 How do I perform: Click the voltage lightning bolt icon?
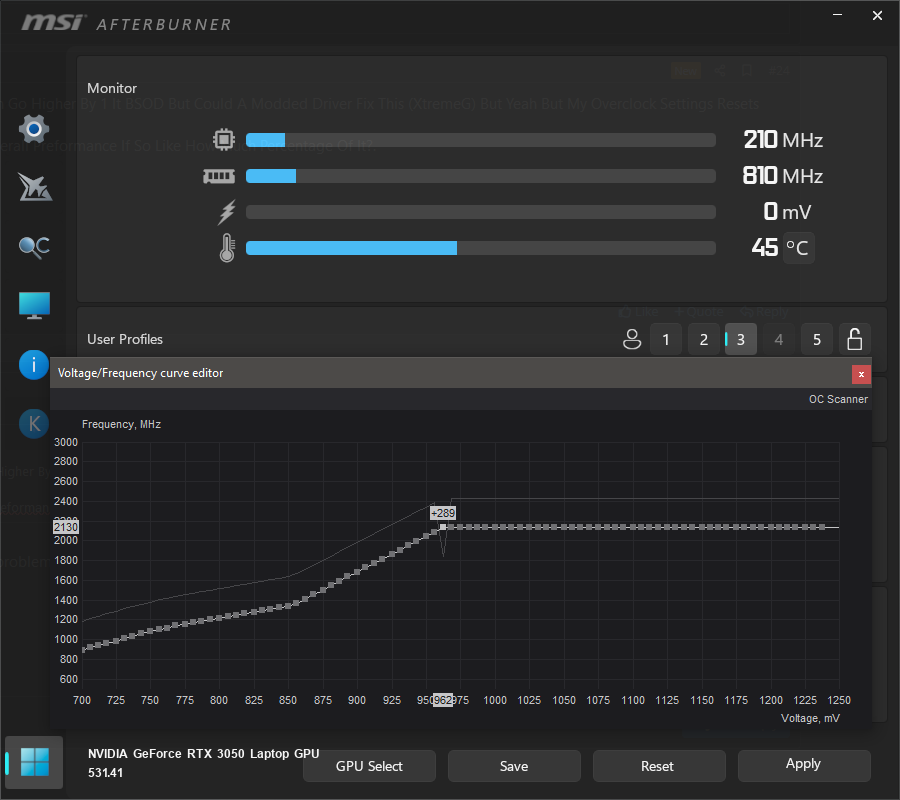(227, 212)
